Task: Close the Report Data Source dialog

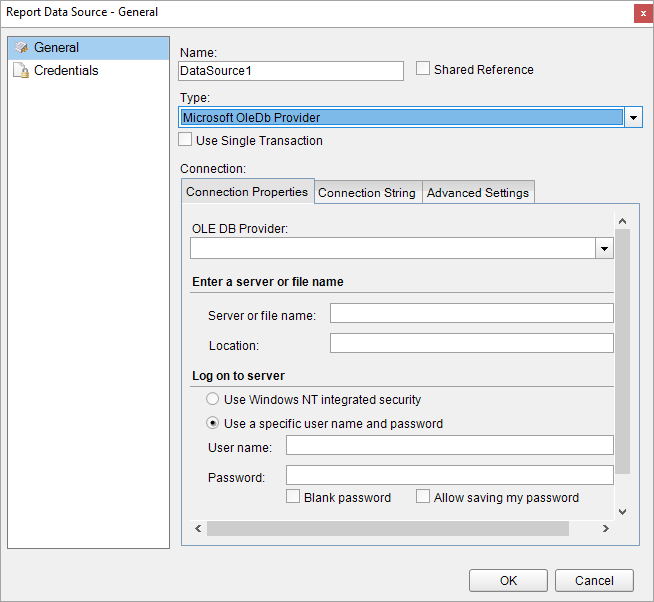Action: [643, 14]
